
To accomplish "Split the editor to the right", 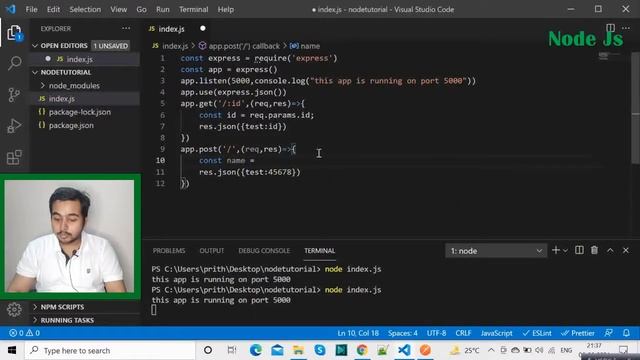I will click(x=610, y=28).
